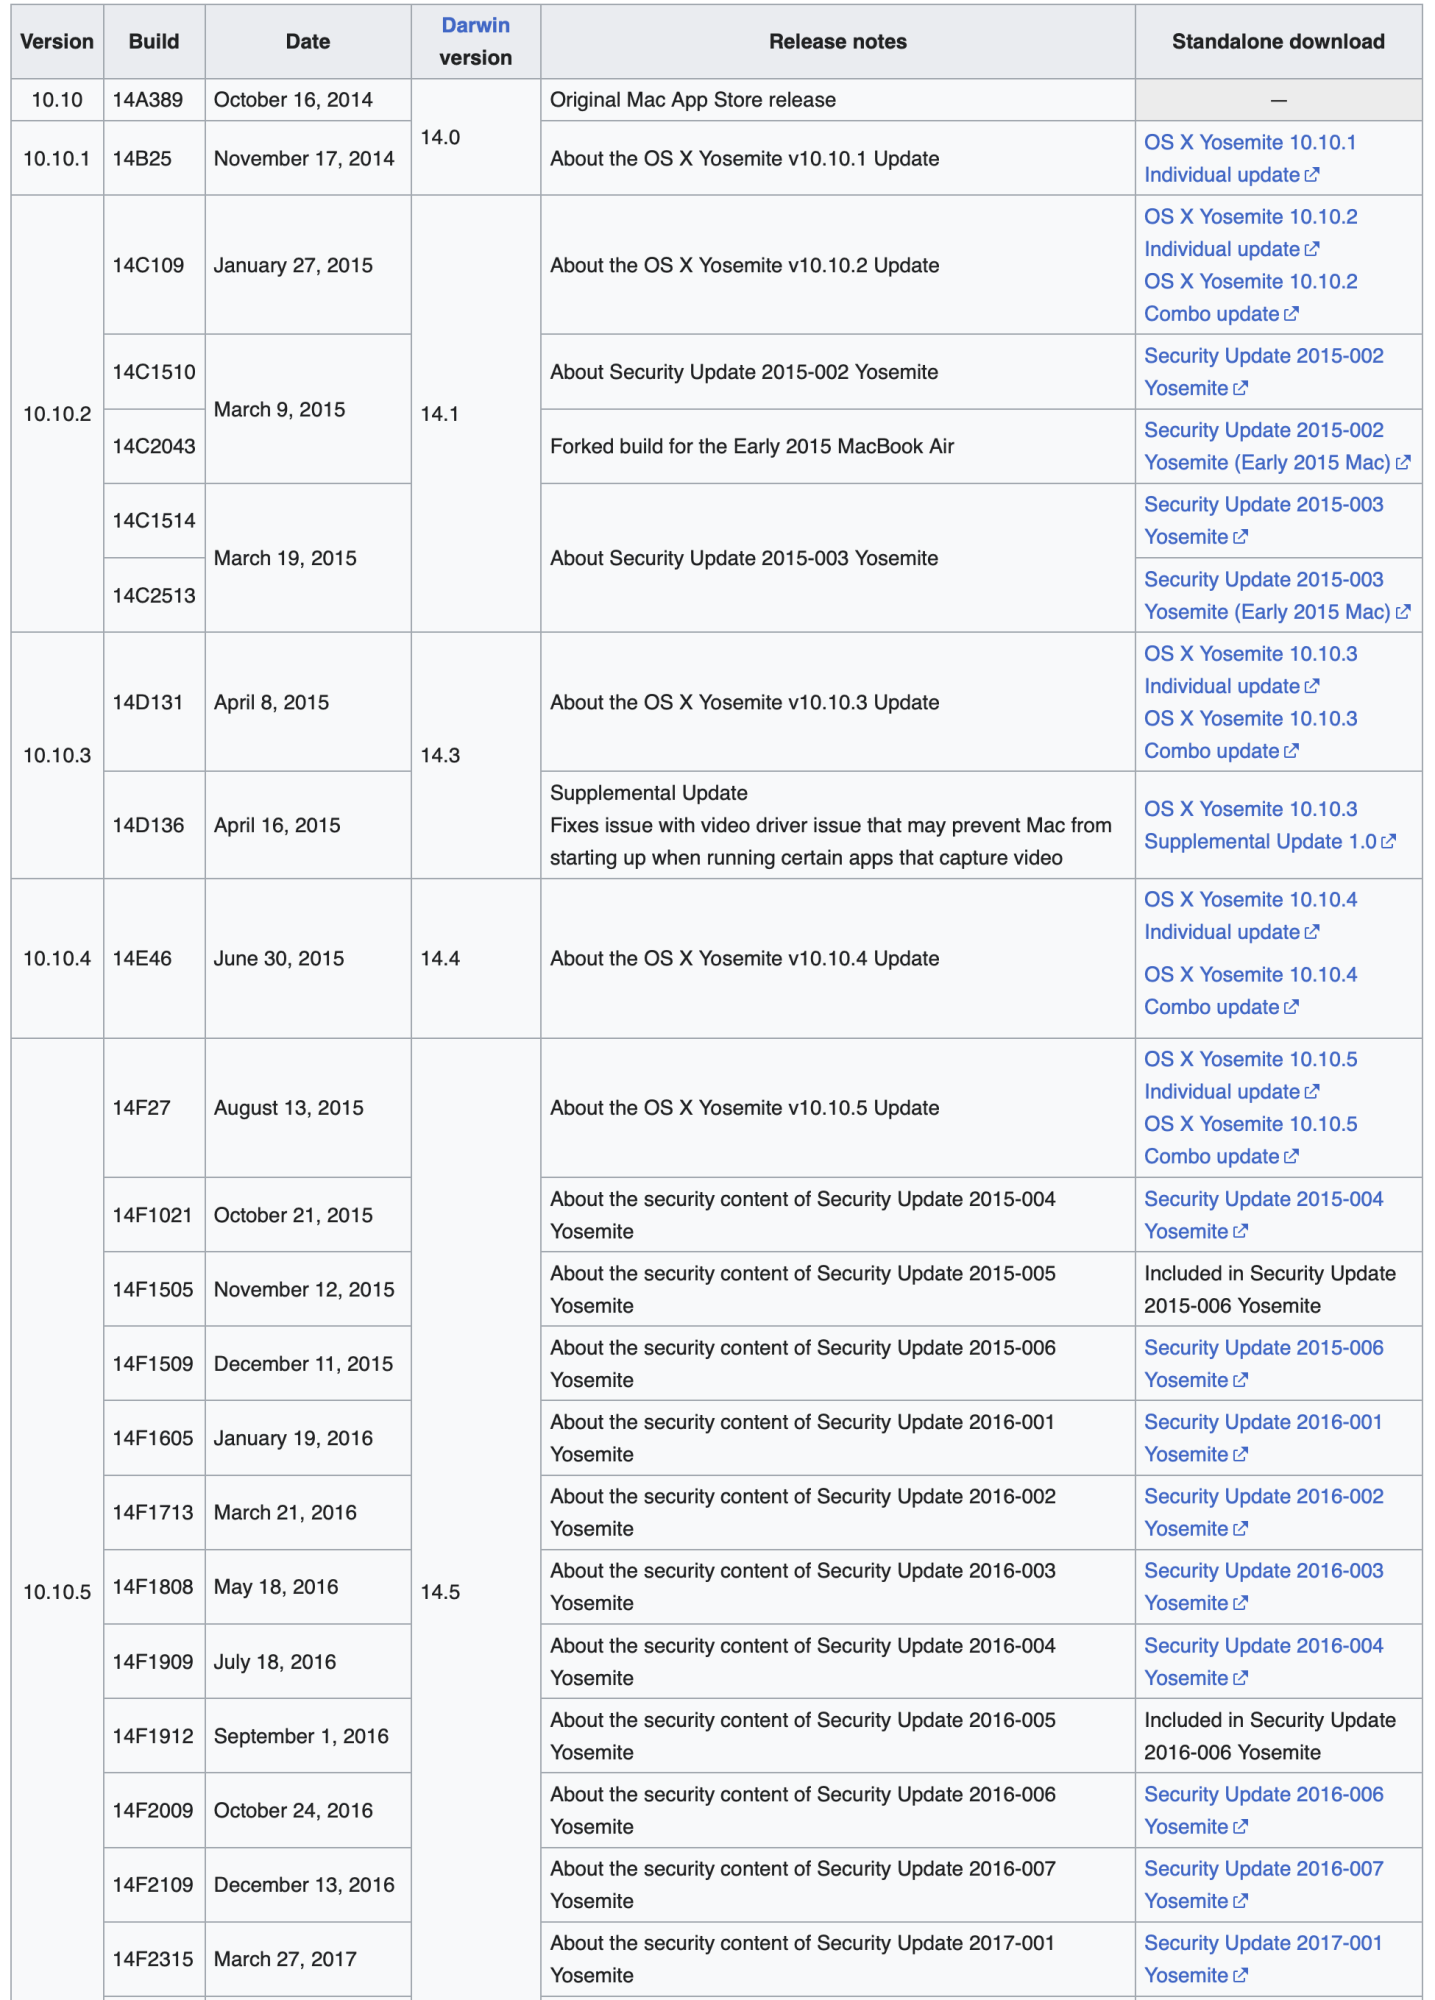The height and width of the screenshot is (2000, 1435).
Task: Select build cell 14D136
Action: 154,825
